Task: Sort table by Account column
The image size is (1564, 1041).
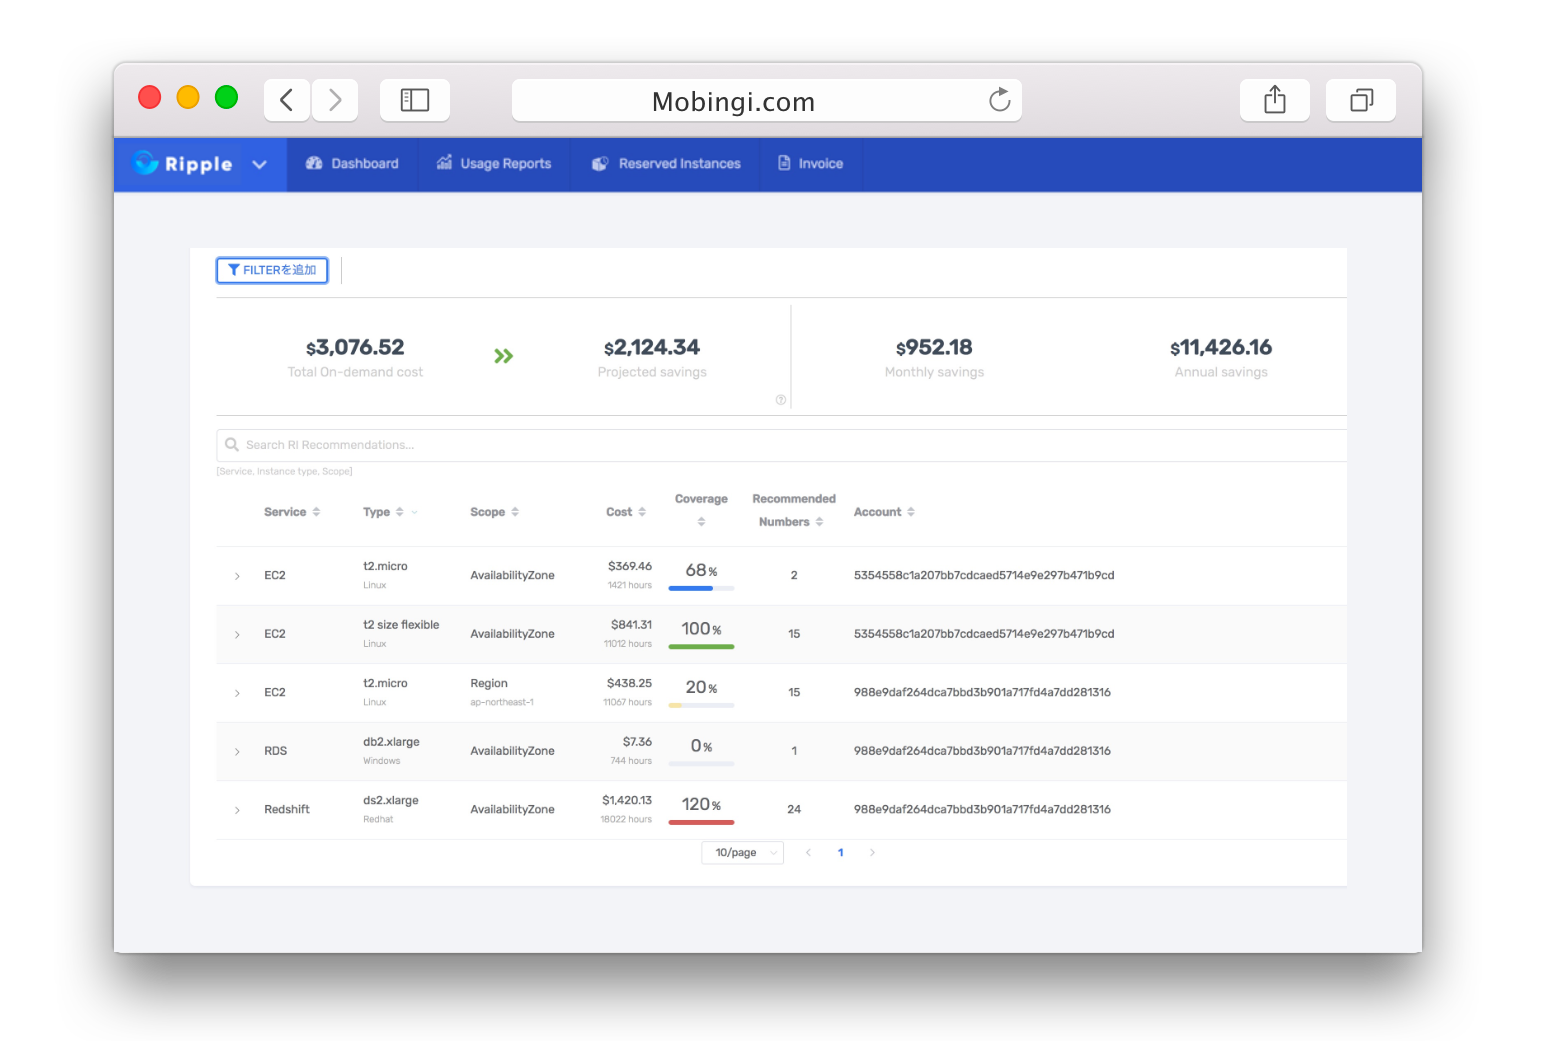Action: (911, 512)
